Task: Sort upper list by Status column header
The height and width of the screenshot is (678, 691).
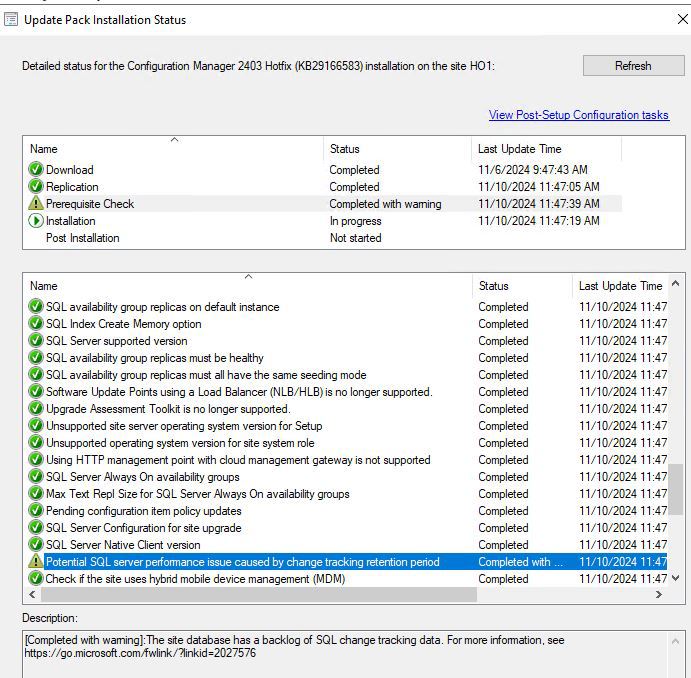Action: [x=398, y=149]
